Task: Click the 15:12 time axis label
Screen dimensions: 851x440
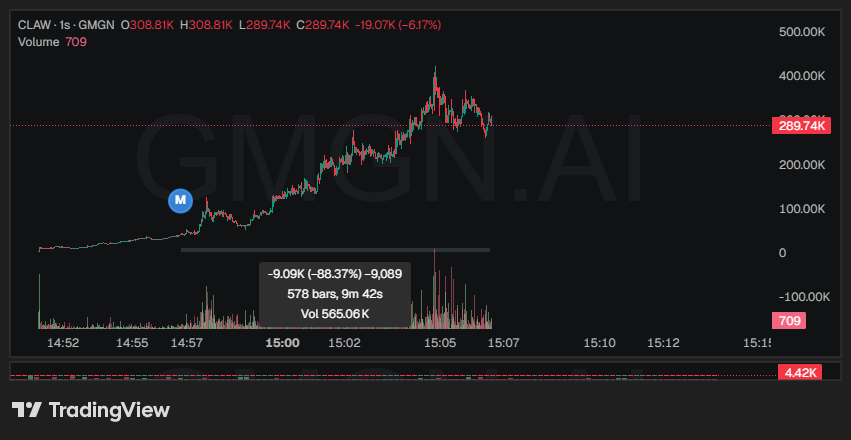Action: point(663,343)
